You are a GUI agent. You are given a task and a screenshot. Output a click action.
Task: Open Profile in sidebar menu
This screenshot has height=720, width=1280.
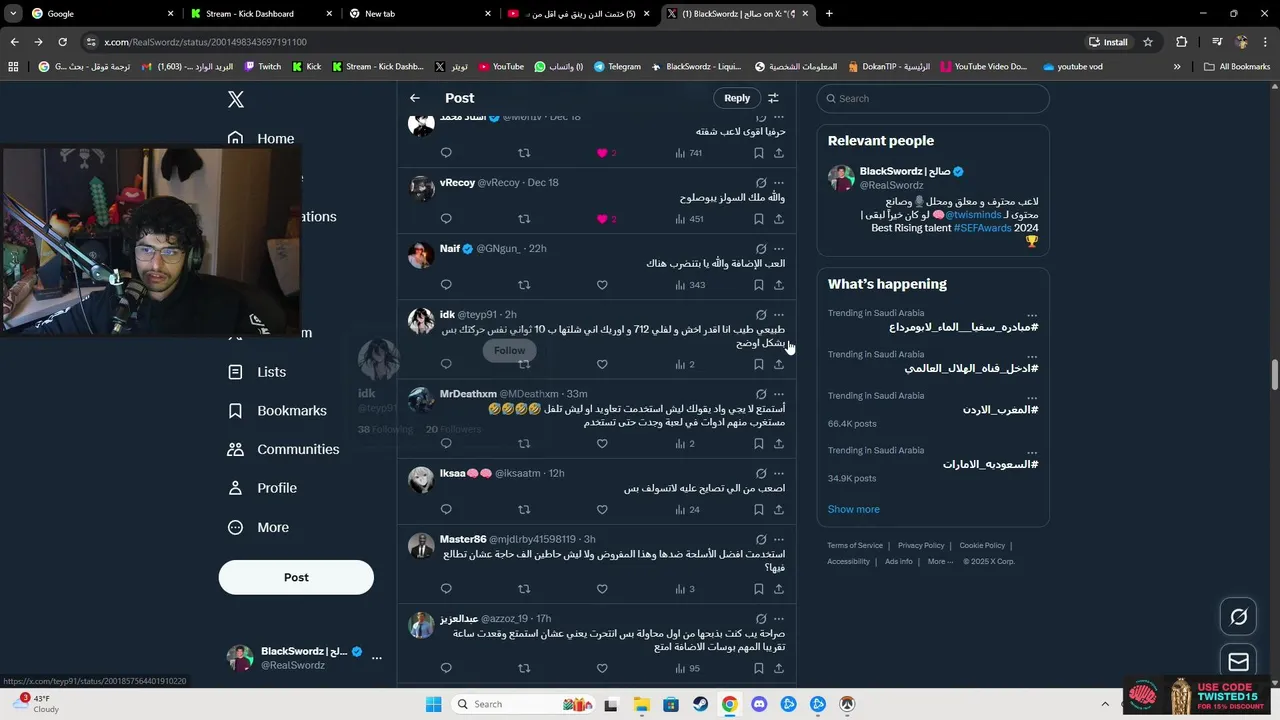click(262, 488)
